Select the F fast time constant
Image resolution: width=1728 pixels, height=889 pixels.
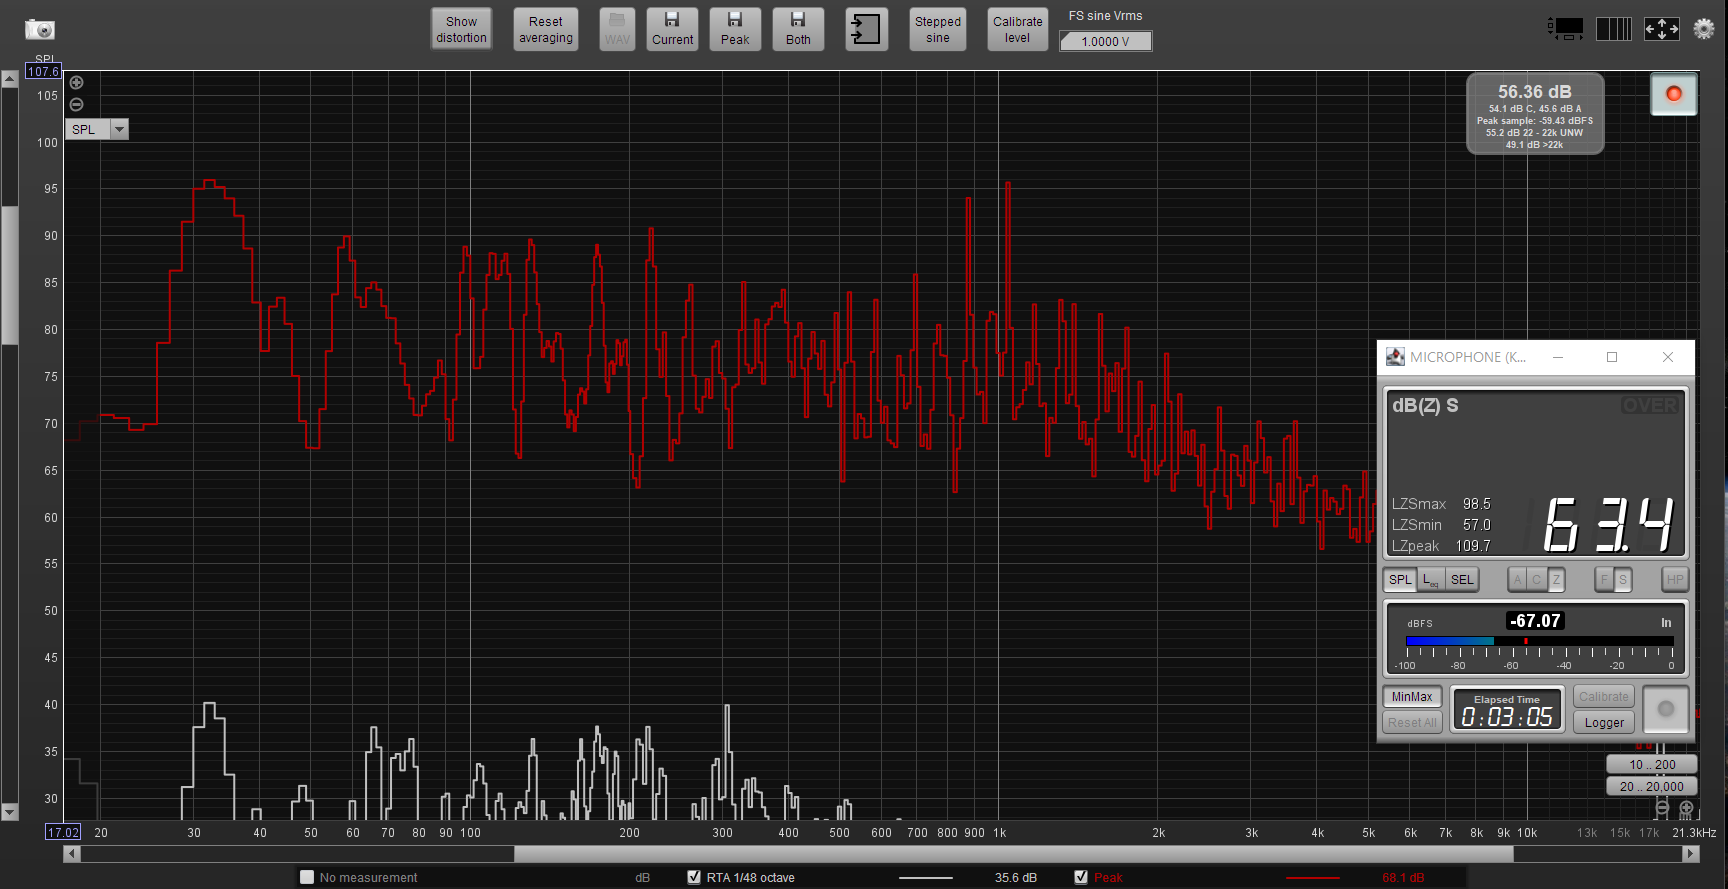click(1604, 580)
